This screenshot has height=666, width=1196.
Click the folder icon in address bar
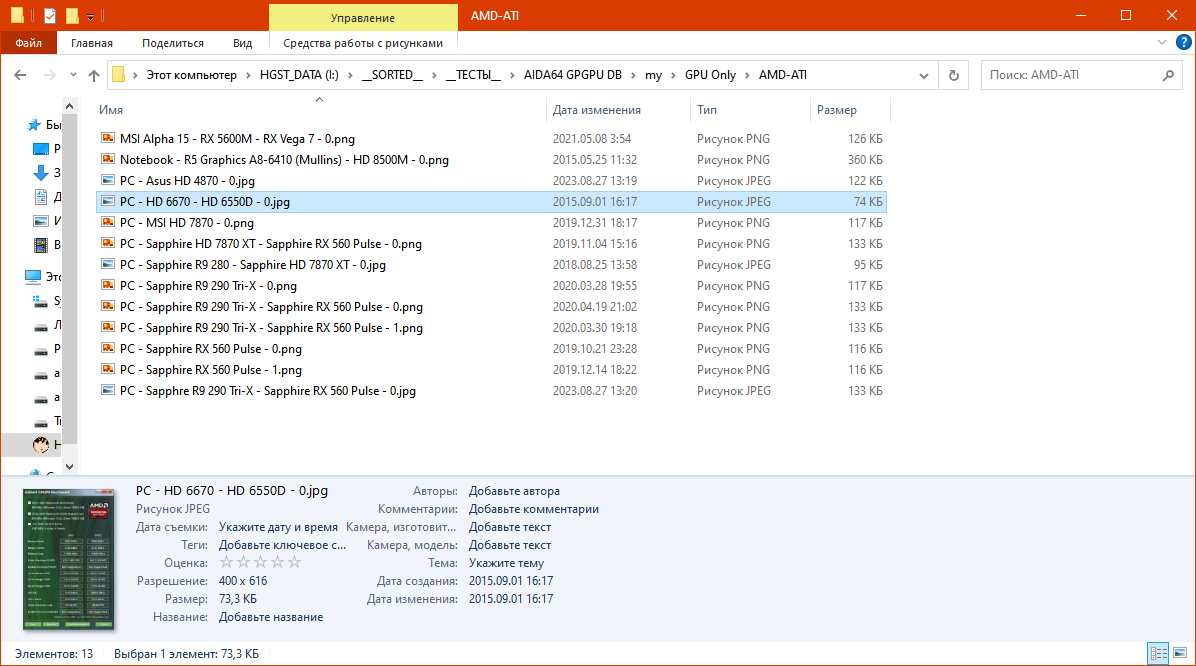[x=118, y=75]
